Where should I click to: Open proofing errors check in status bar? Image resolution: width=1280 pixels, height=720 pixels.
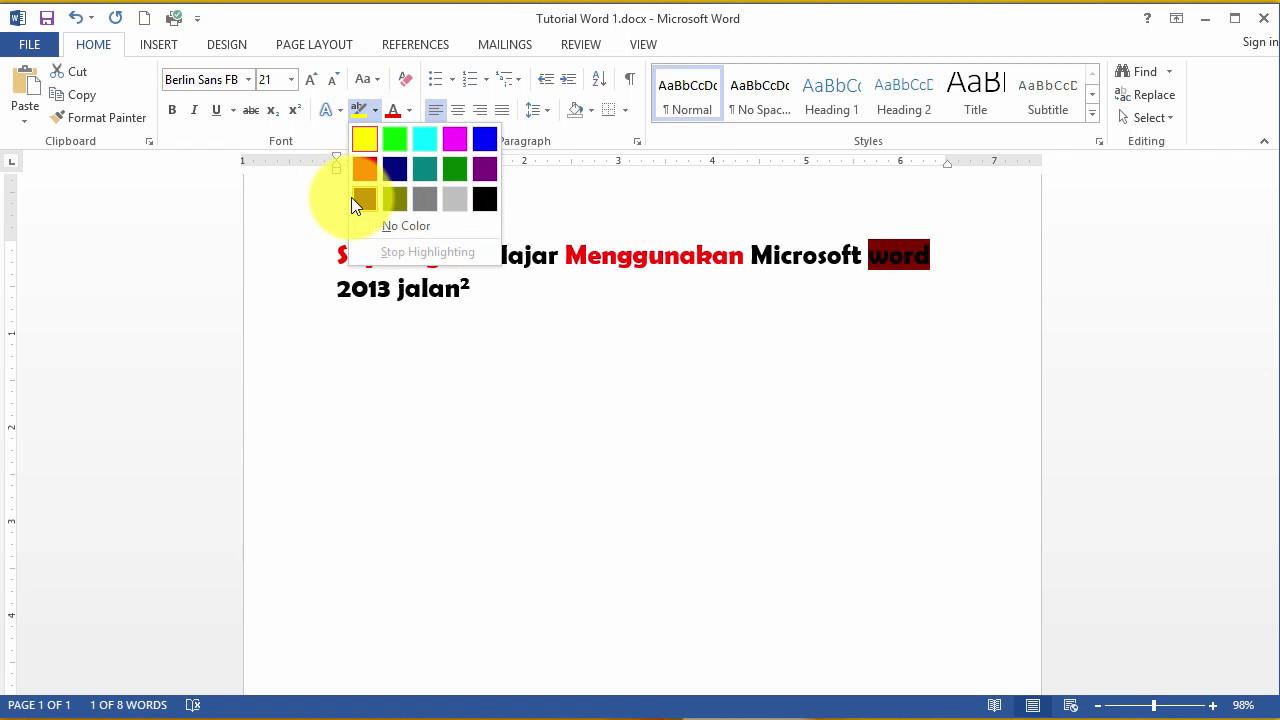[x=193, y=705]
